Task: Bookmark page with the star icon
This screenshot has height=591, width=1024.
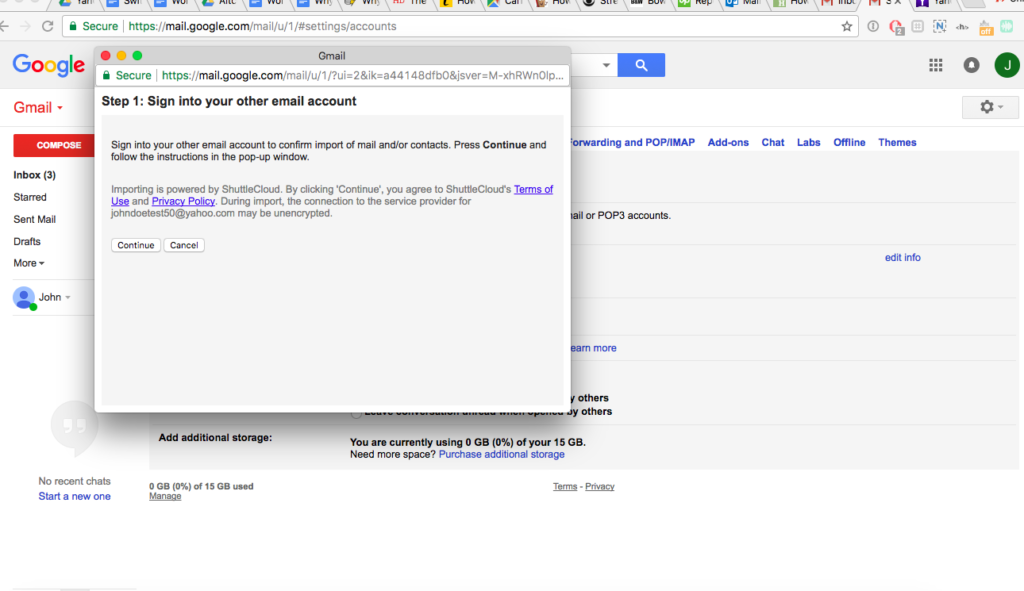Action: (x=847, y=26)
